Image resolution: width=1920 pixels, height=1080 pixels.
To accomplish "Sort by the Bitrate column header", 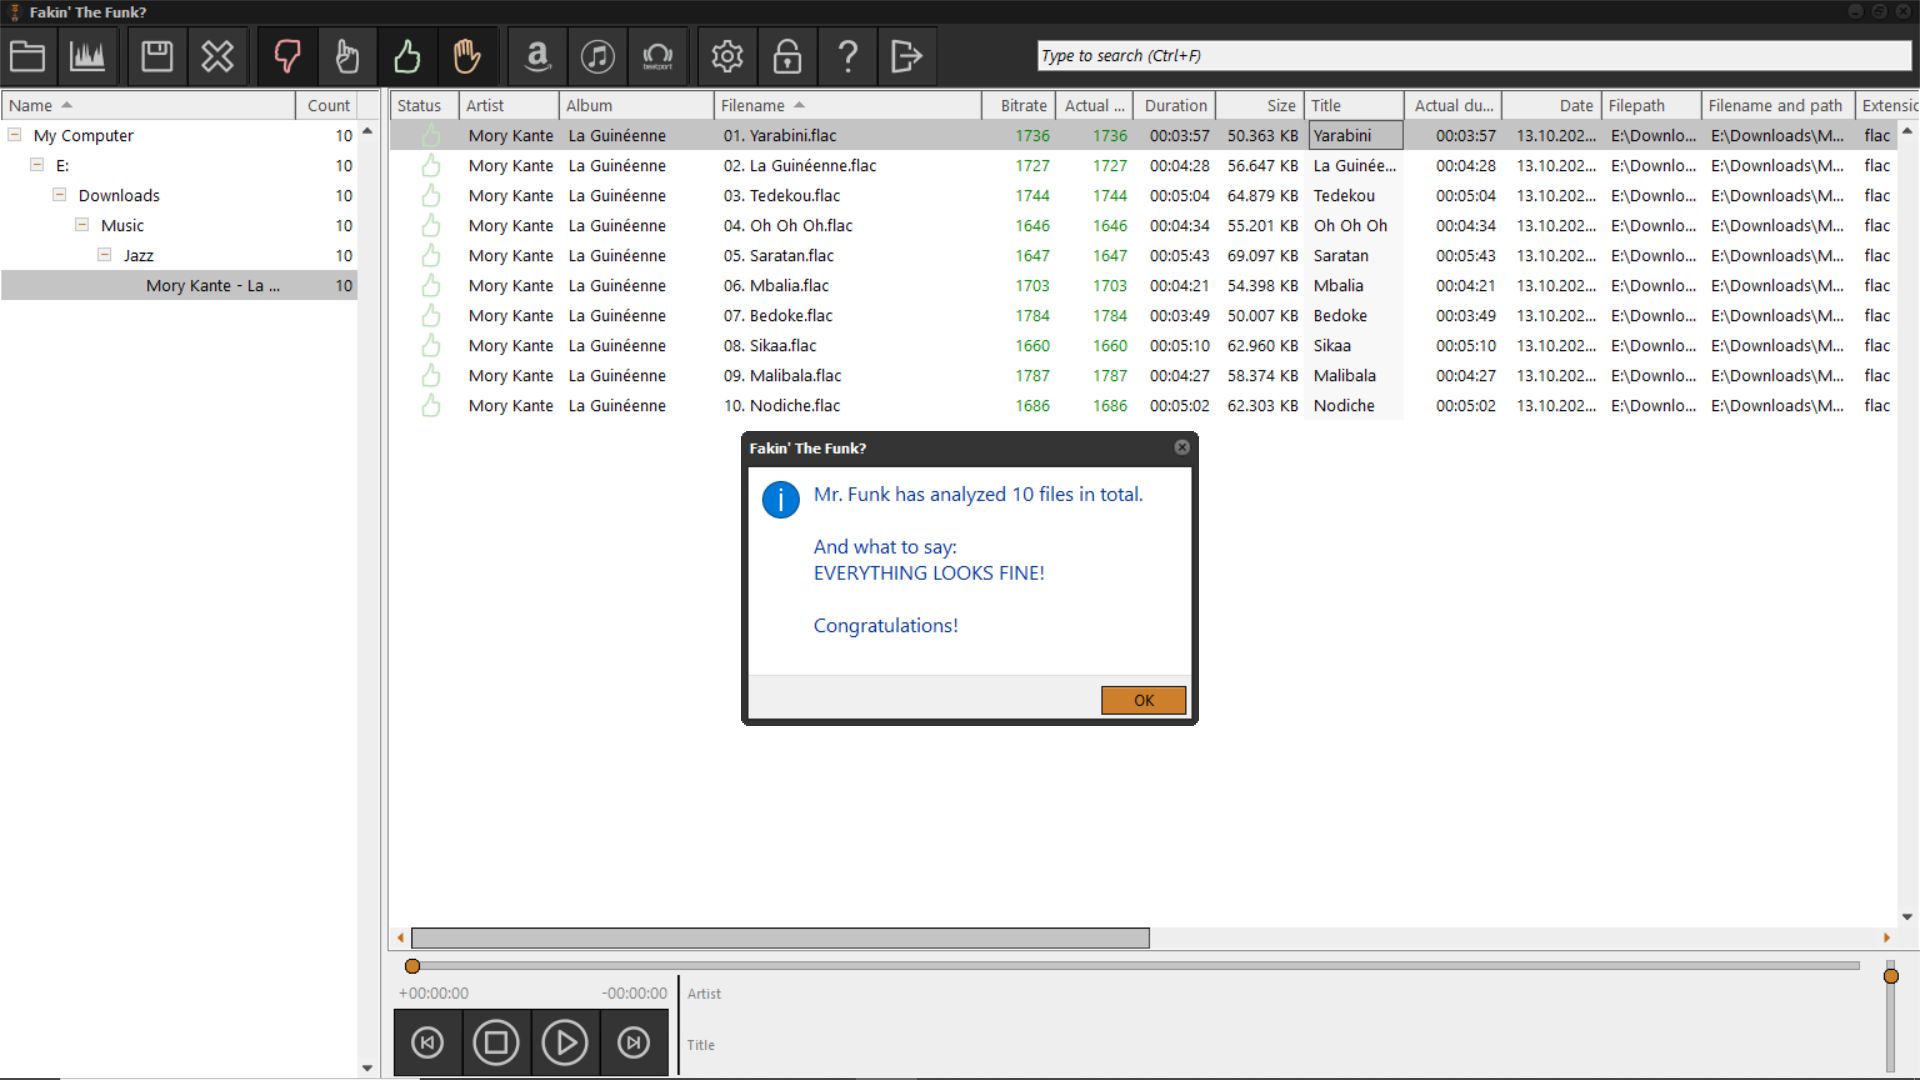I will click(x=1022, y=105).
